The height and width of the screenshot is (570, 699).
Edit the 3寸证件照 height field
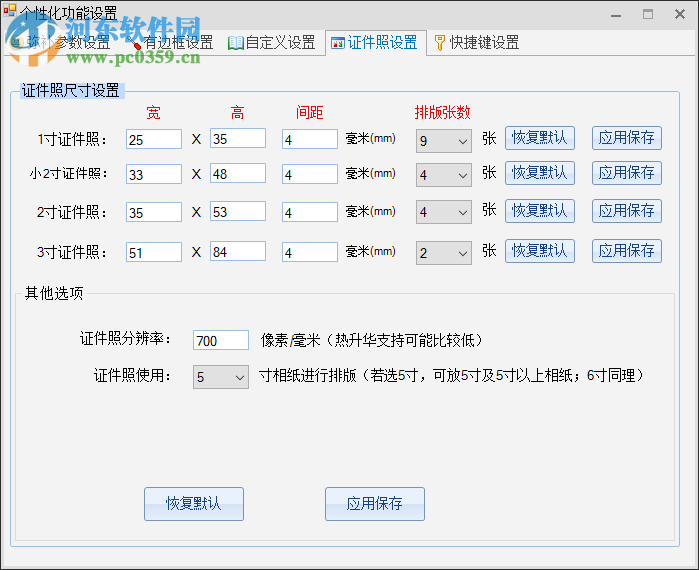(x=238, y=251)
